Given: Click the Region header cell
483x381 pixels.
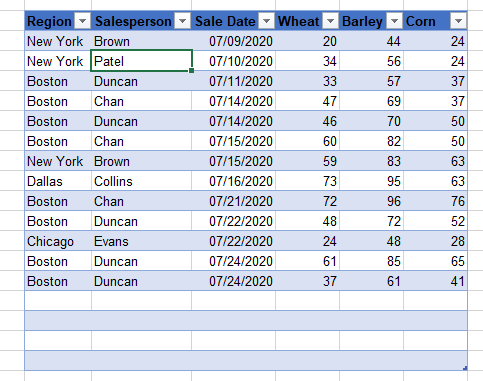Looking at the screenshot, I should [58, 21].
